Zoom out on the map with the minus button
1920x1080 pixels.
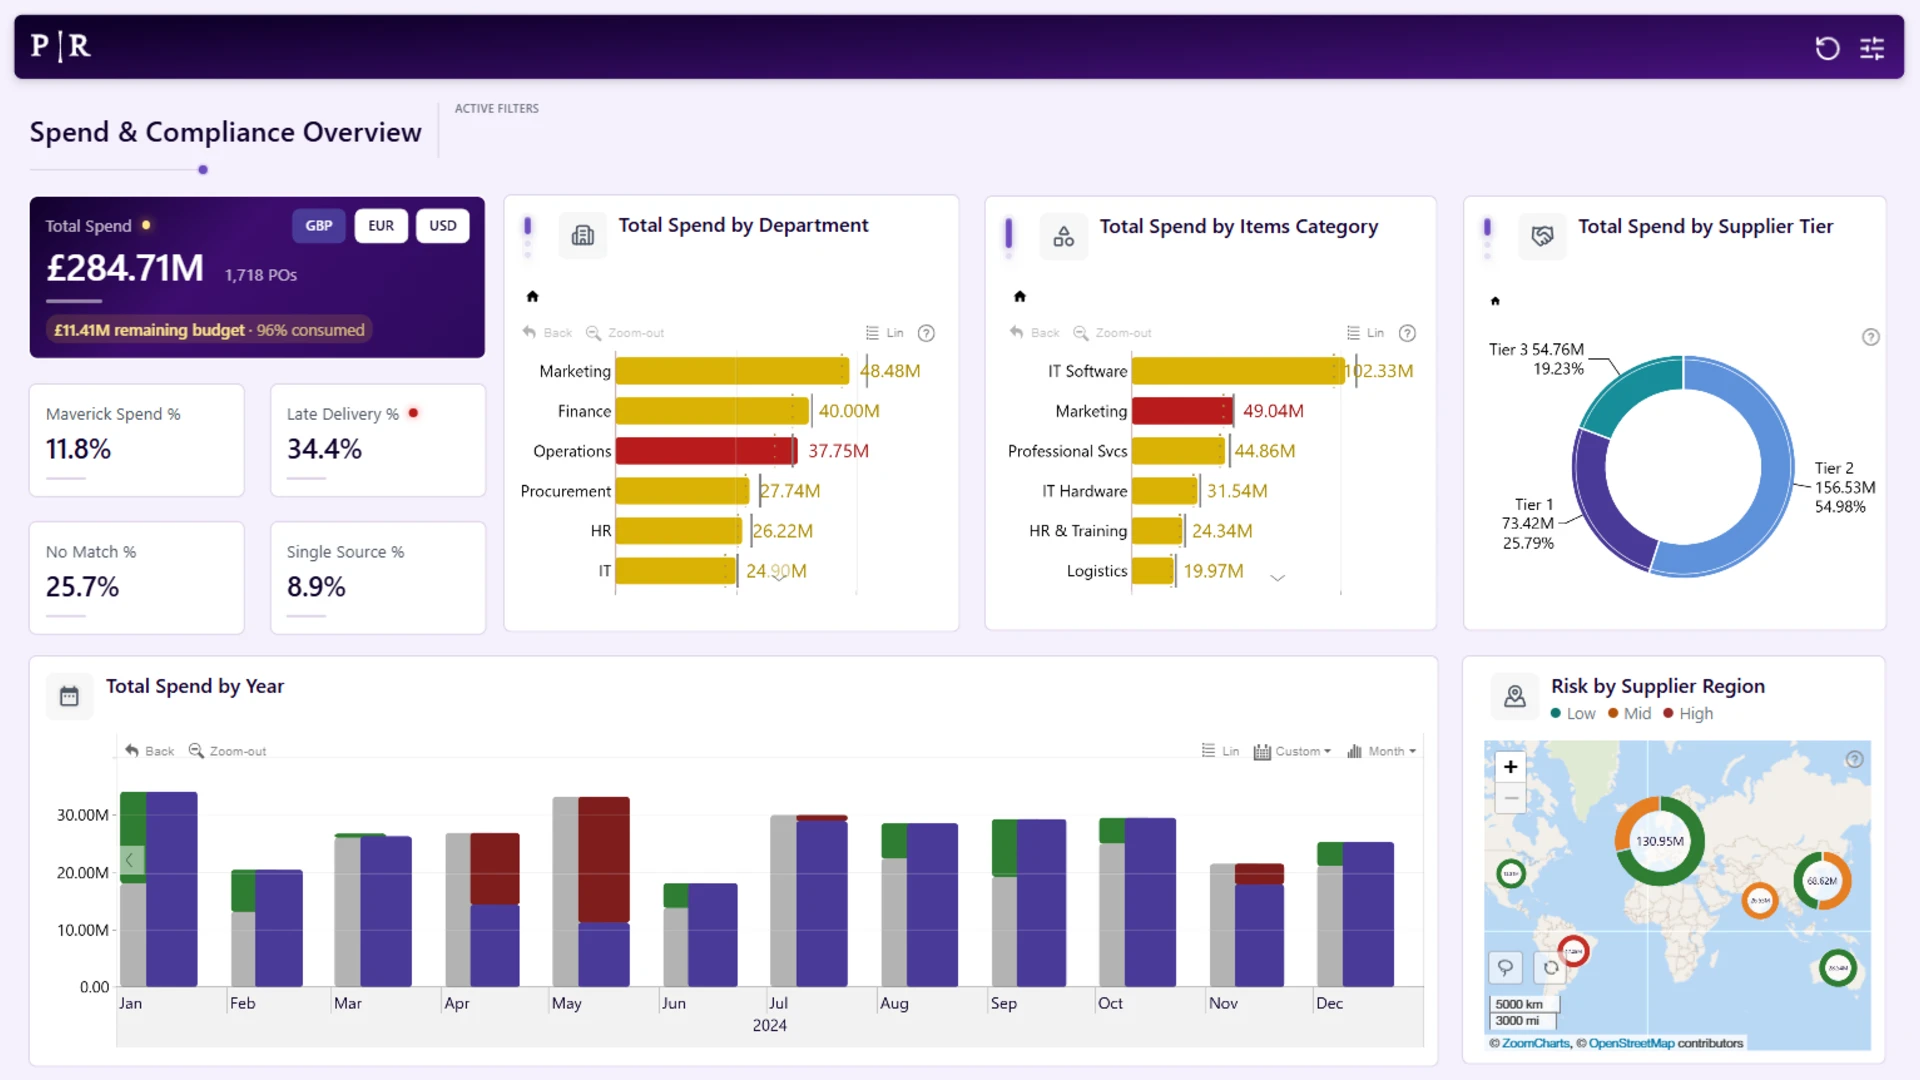pyautogui.click(x=1511, y=797)
